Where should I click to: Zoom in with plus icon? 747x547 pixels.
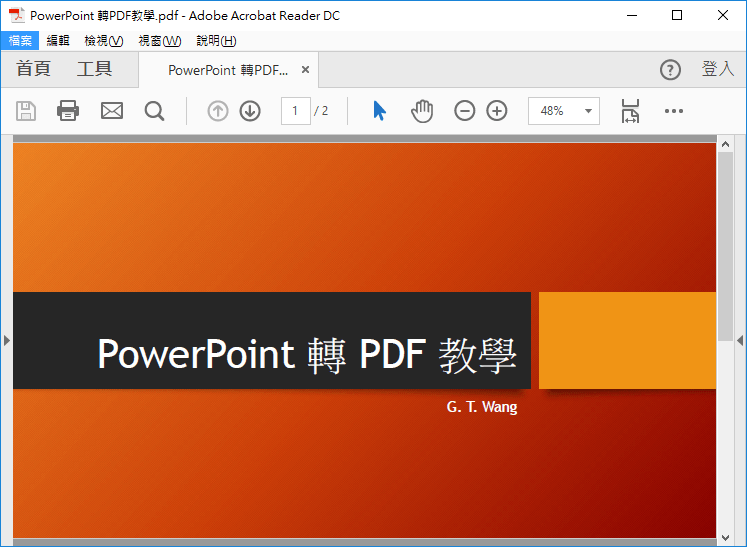497,111
